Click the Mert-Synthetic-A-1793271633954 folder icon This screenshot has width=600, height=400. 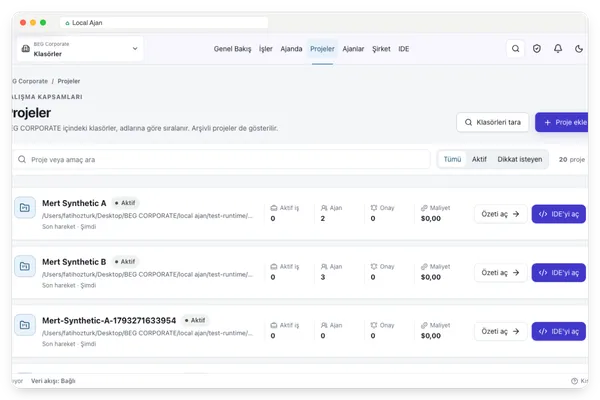pyautogui.click(x=25, y=325)
